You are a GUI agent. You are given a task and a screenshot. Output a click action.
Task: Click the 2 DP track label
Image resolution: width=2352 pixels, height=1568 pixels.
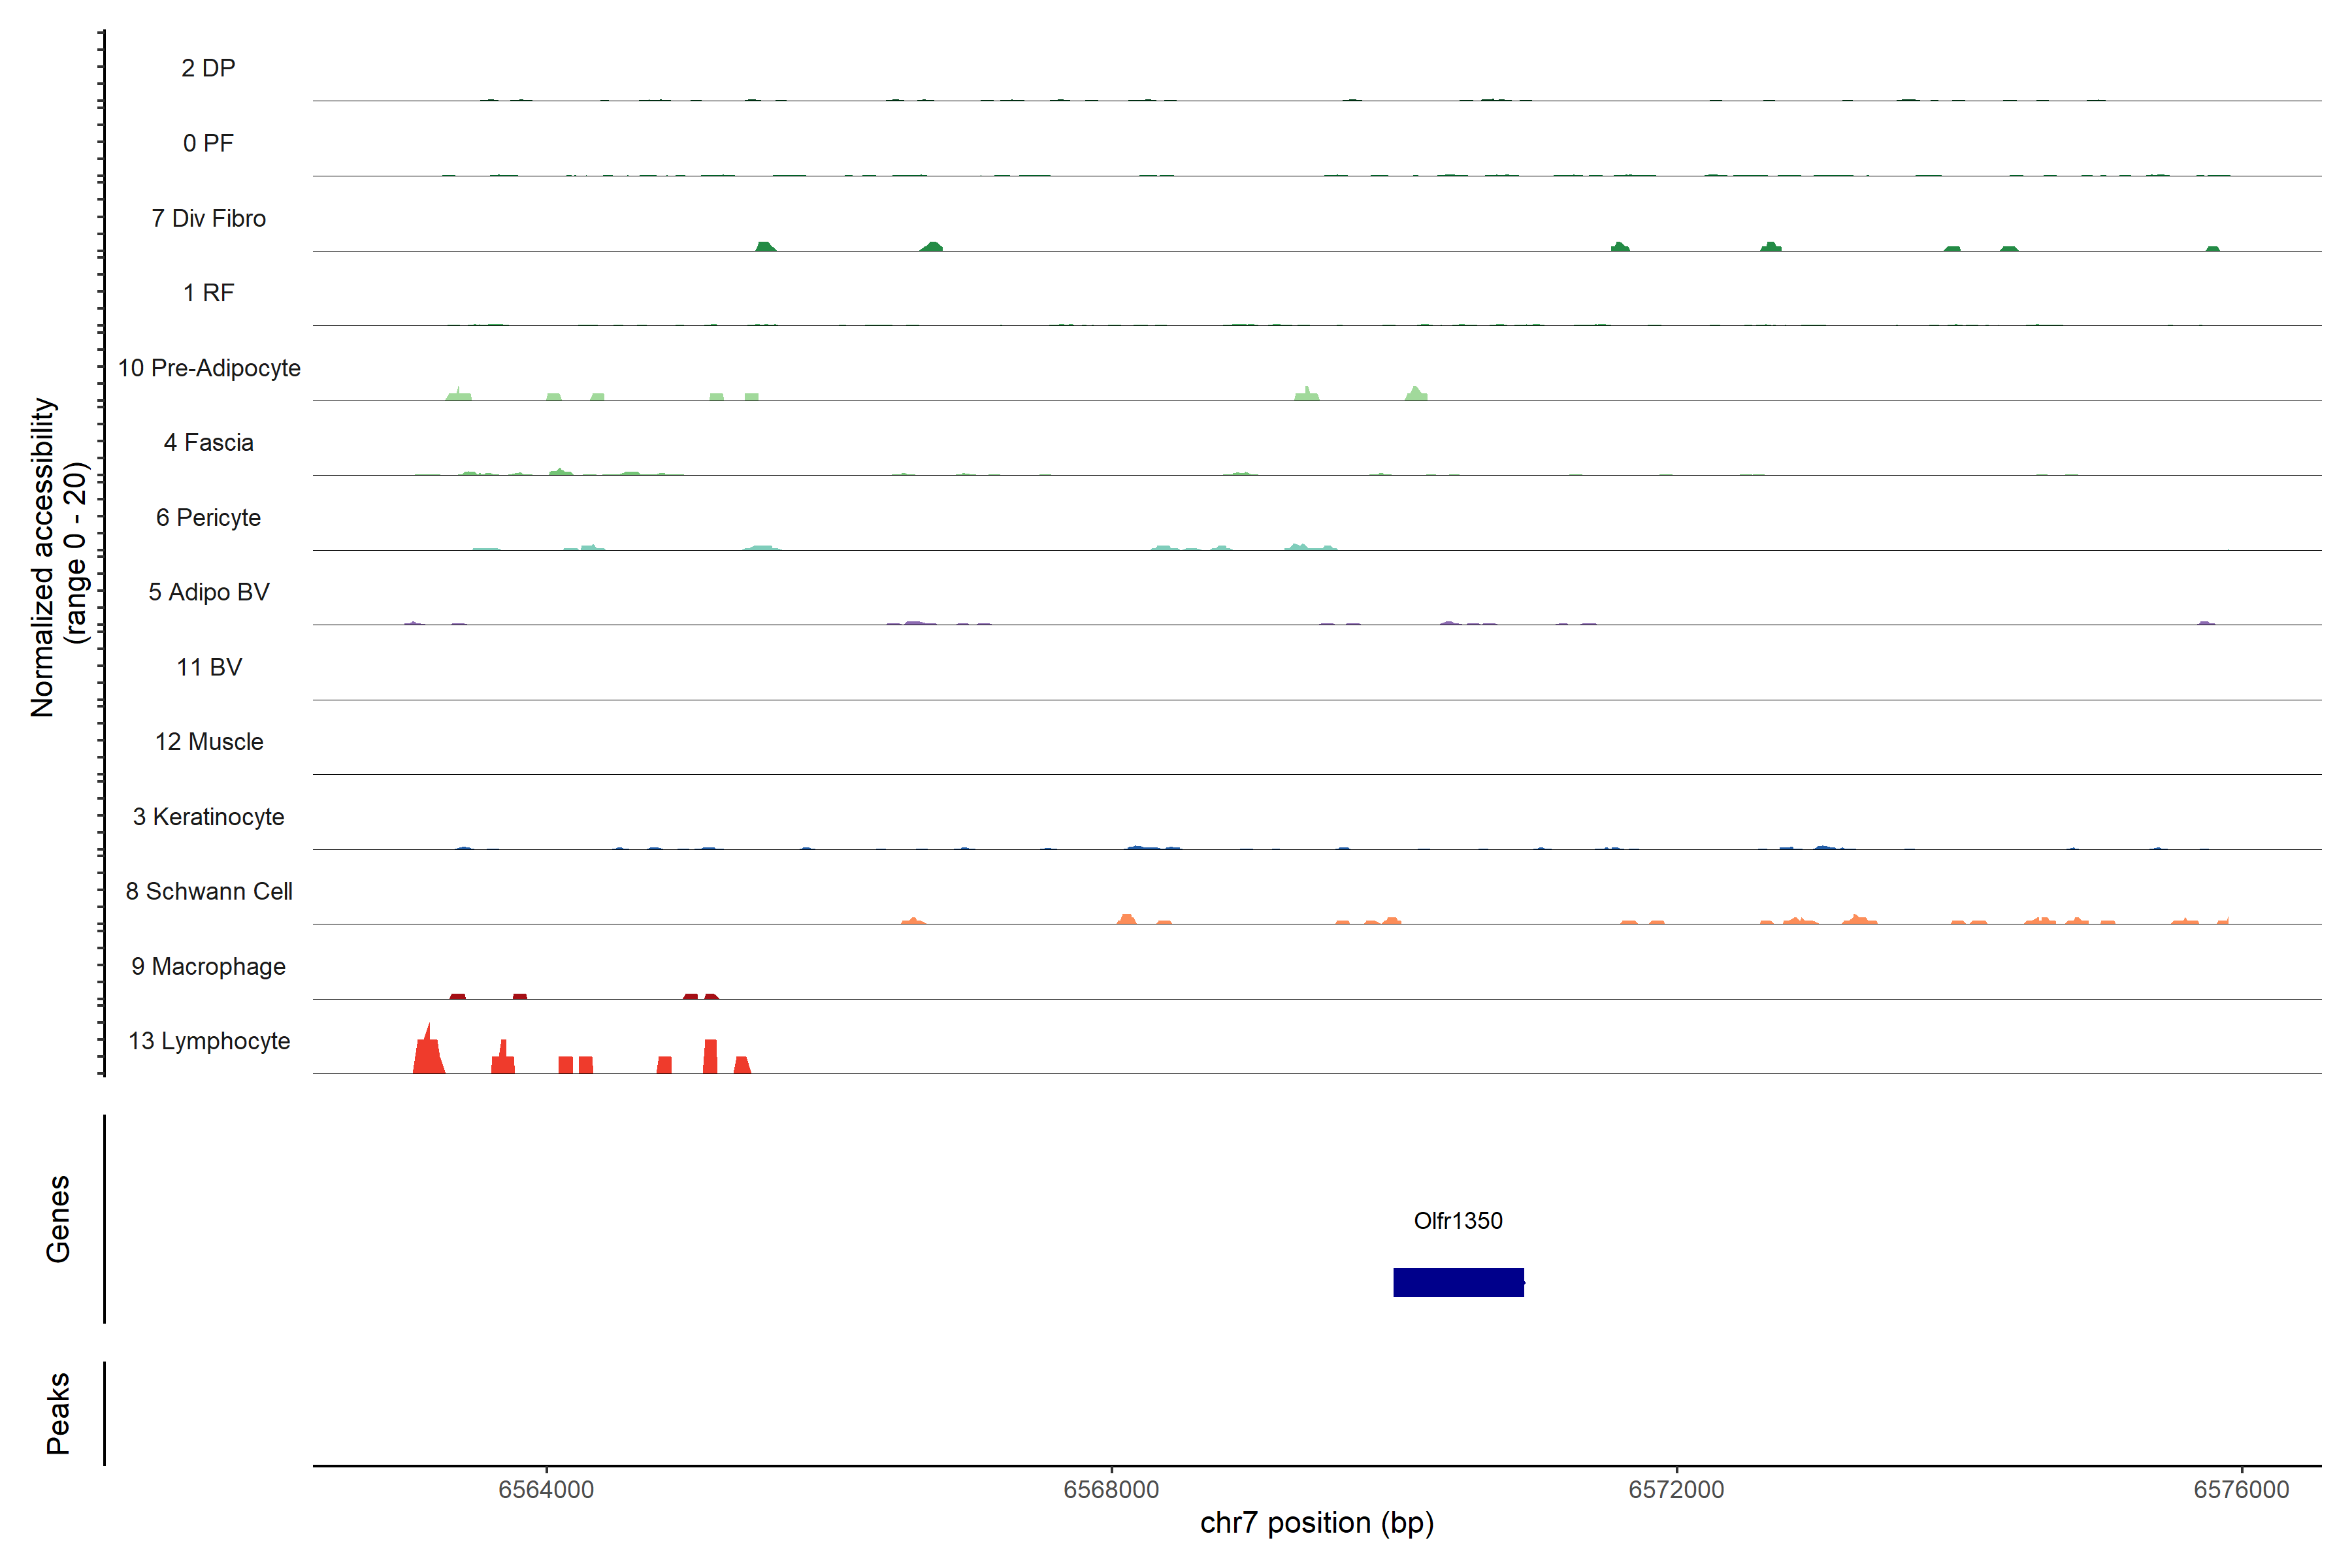click(208, 68)
